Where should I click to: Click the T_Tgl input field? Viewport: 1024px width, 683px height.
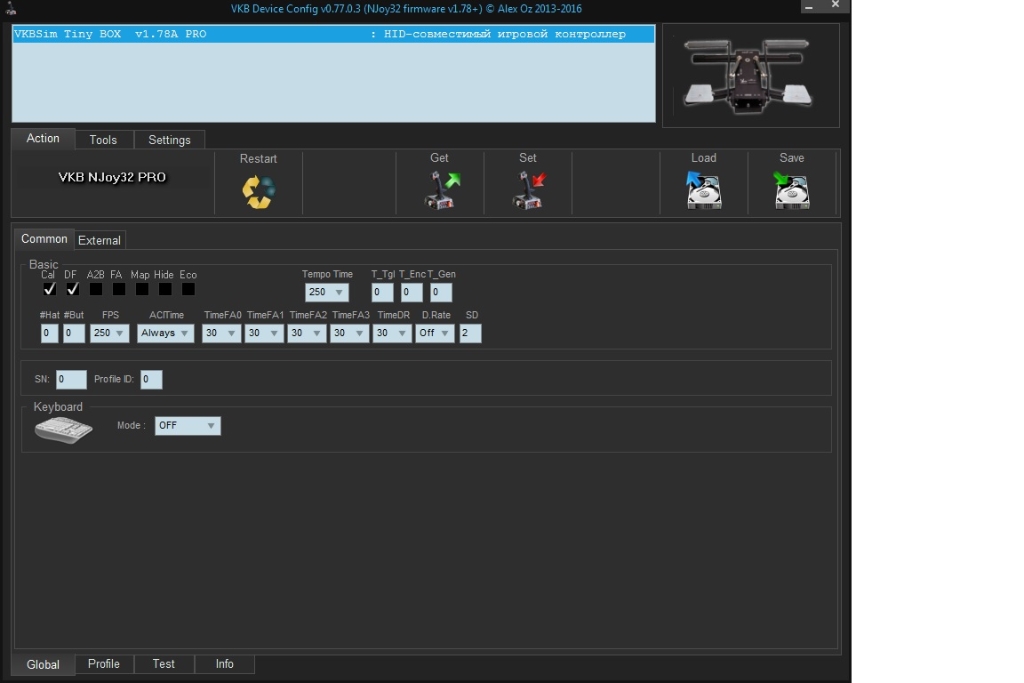tap(382, 292)
